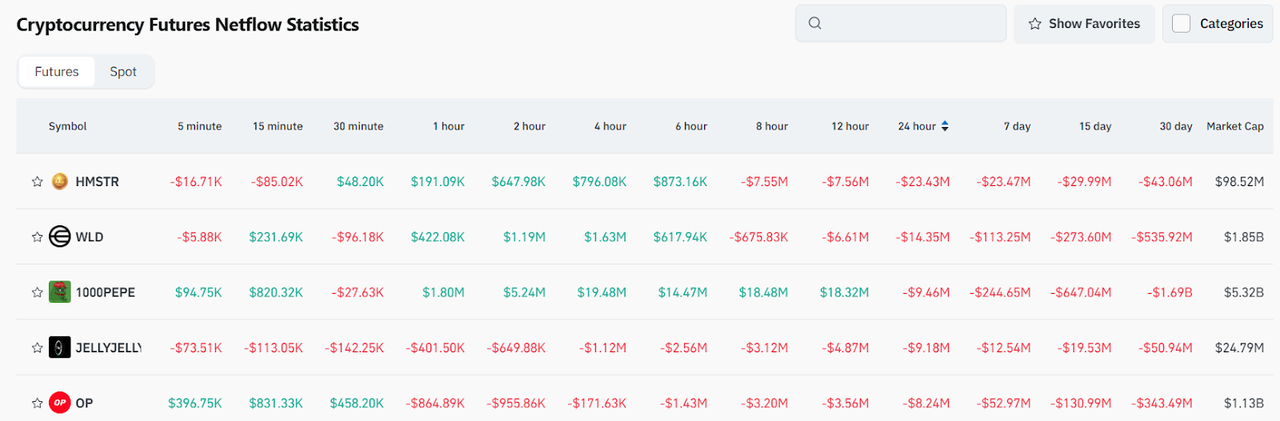Image resolution: width=1280 pixels, height=421 pixels.
Task: Add JELLYJELLY to favorites via star
Action: point(38,347)
